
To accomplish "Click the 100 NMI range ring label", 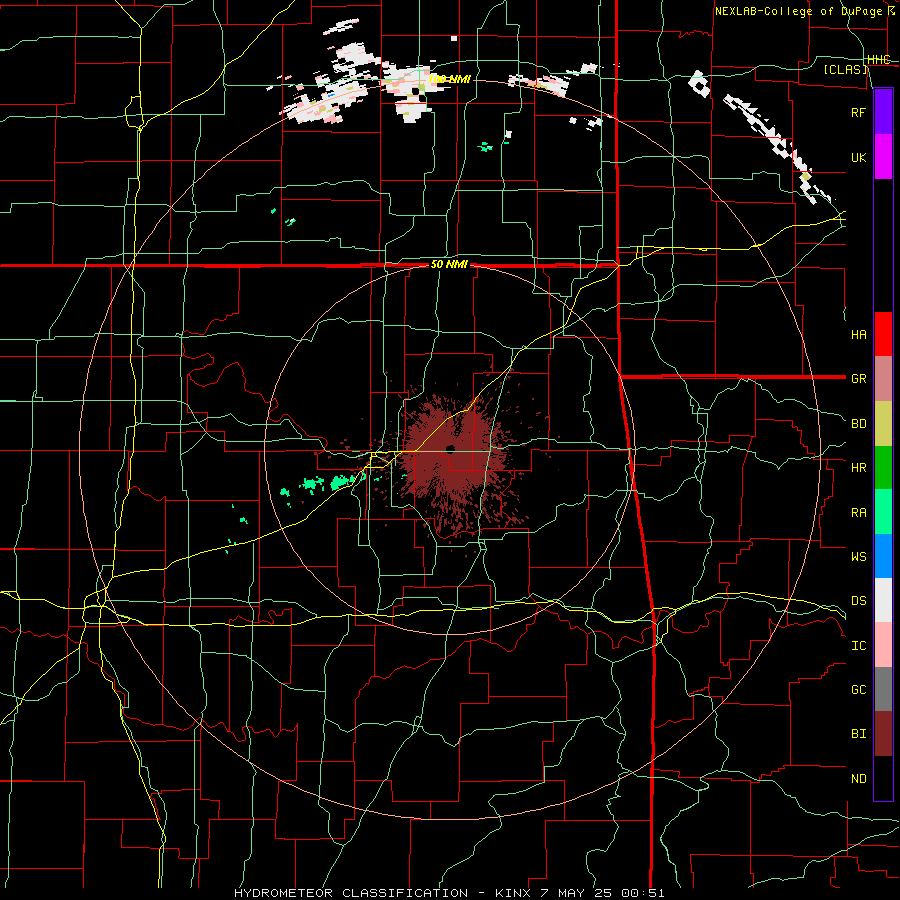I will click(449, 79).
